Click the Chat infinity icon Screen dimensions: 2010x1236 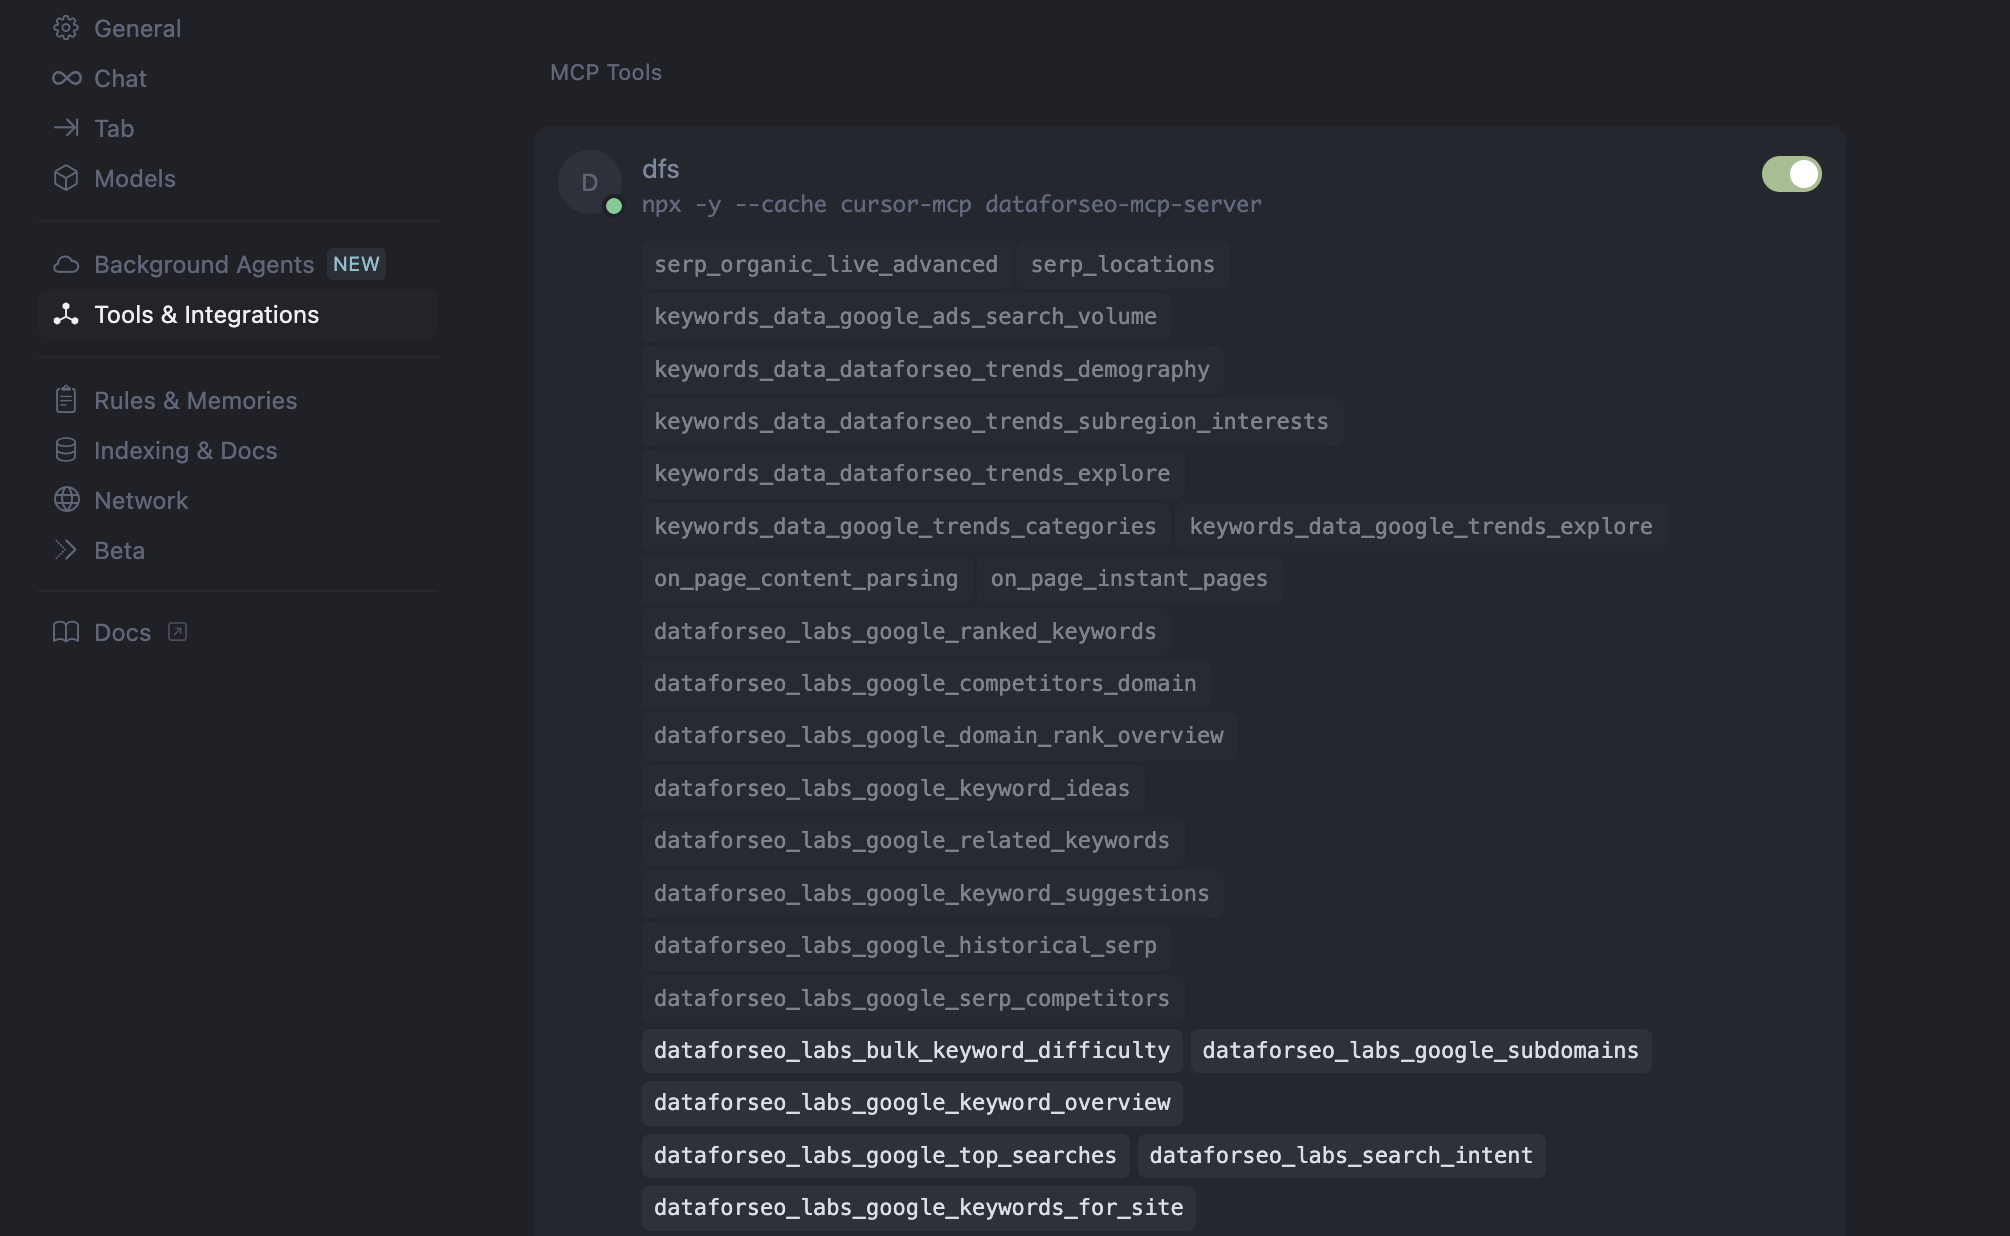[66, 78]
